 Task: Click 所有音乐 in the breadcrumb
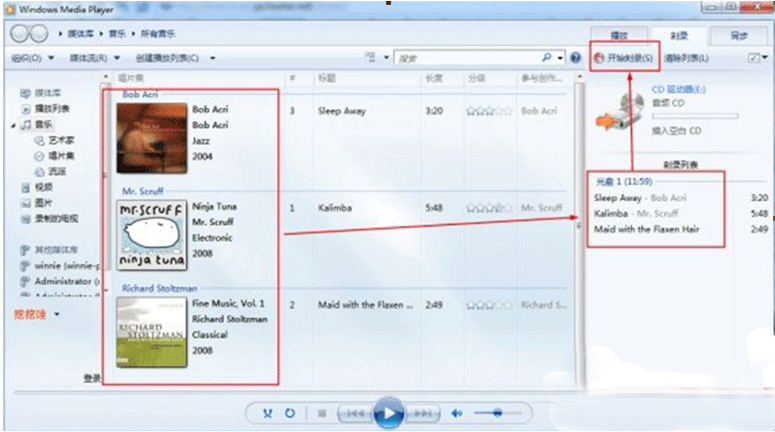158,34
